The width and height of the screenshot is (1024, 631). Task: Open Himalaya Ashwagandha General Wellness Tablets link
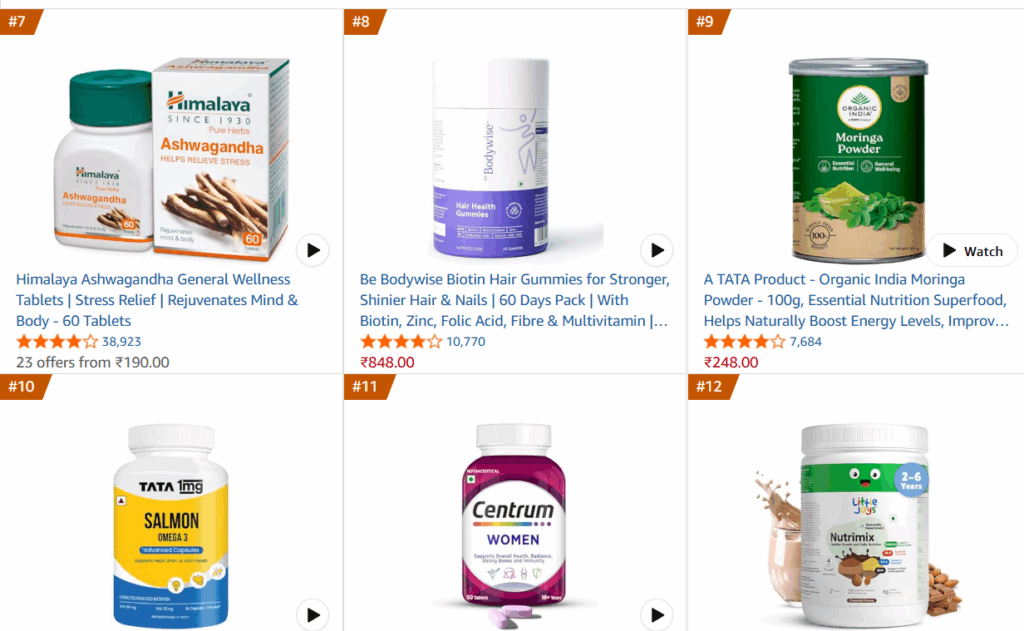157,300
